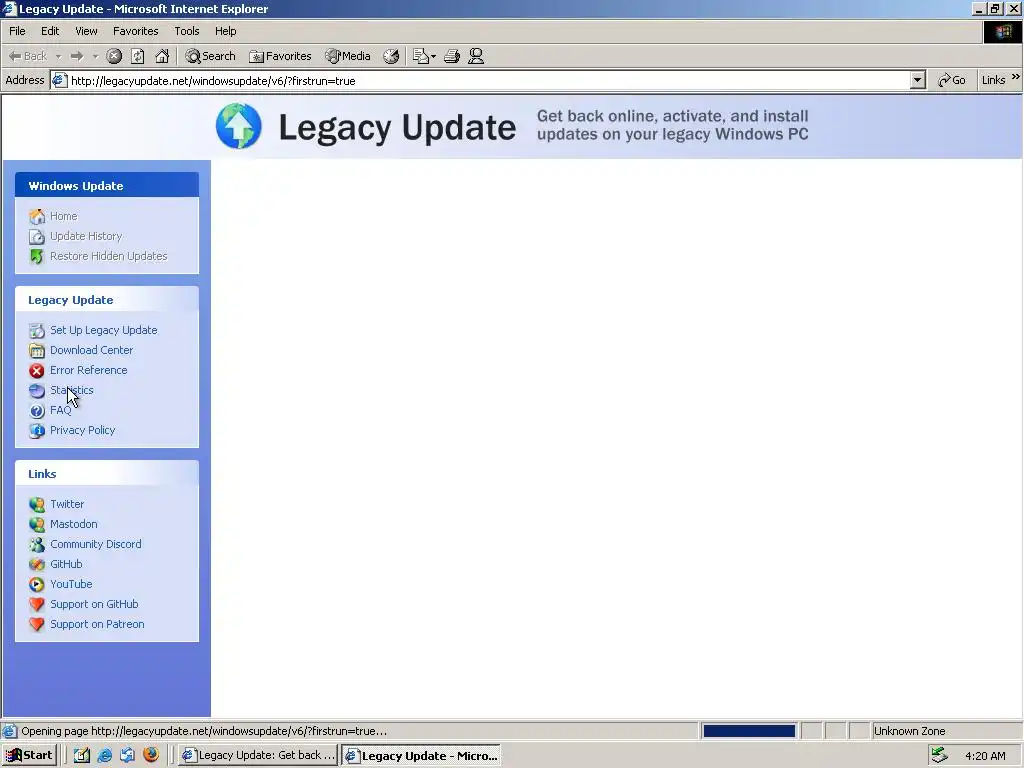Click the page loading progress bar
Viewport: 1024px width, 768px height.
(749, 731)
